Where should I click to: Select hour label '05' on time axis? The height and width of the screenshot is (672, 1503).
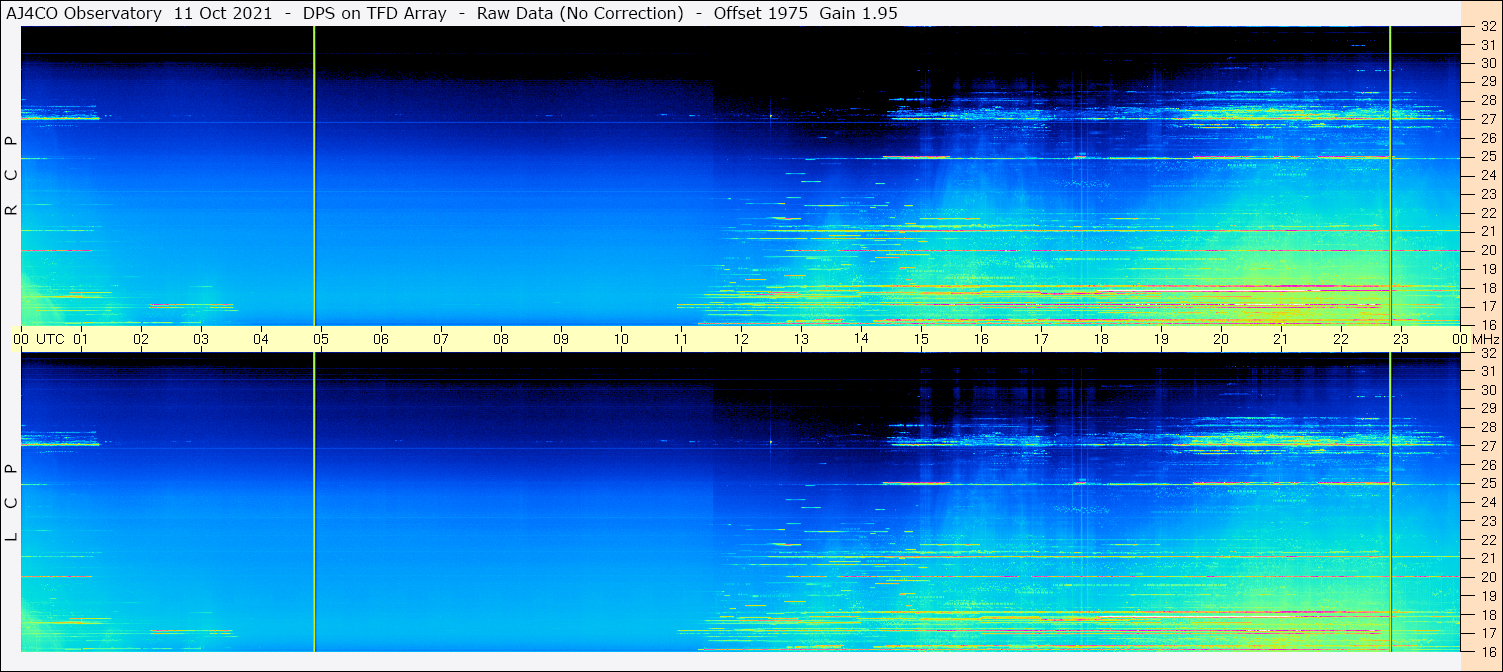tap(321, 339)
